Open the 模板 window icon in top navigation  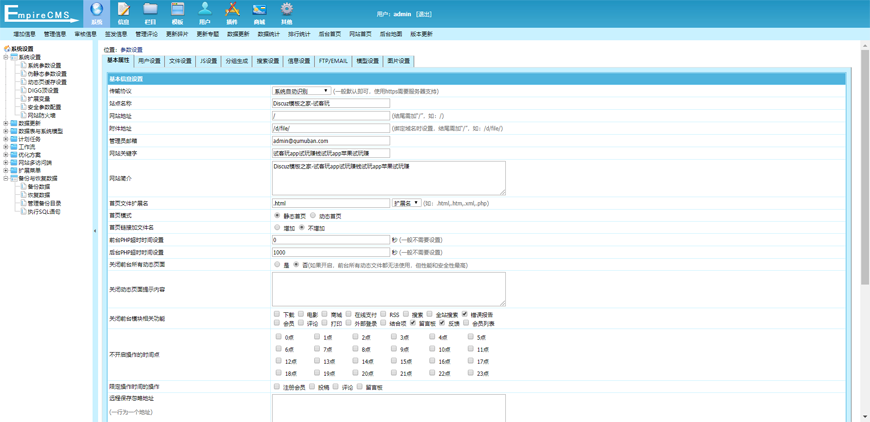(x=178, y=9)
